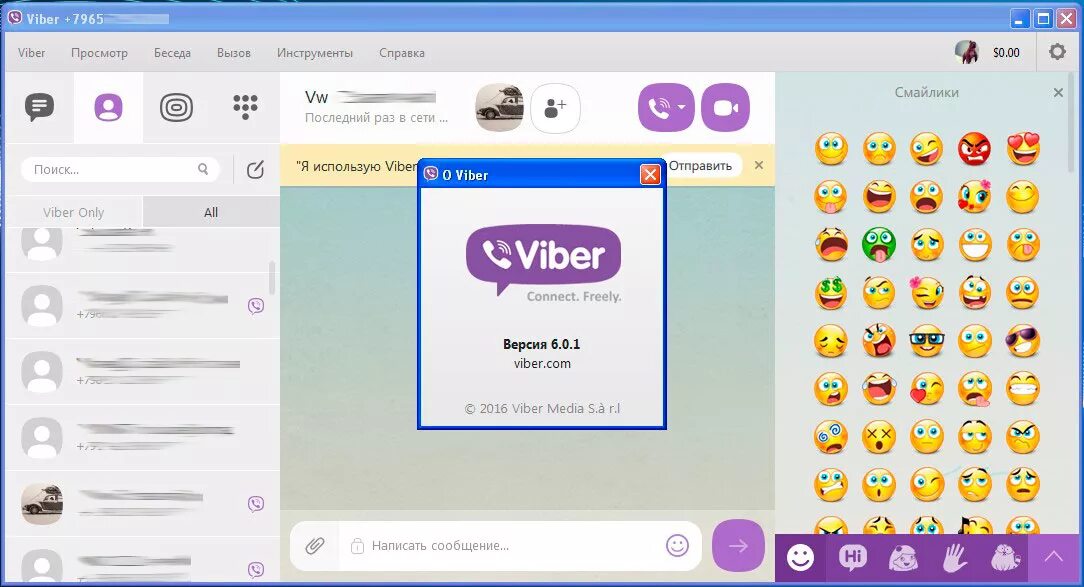Viewport: 1084px width, 587px height.
Task: Click the car contact photo in chat header
Action: [x=499, y=107]
